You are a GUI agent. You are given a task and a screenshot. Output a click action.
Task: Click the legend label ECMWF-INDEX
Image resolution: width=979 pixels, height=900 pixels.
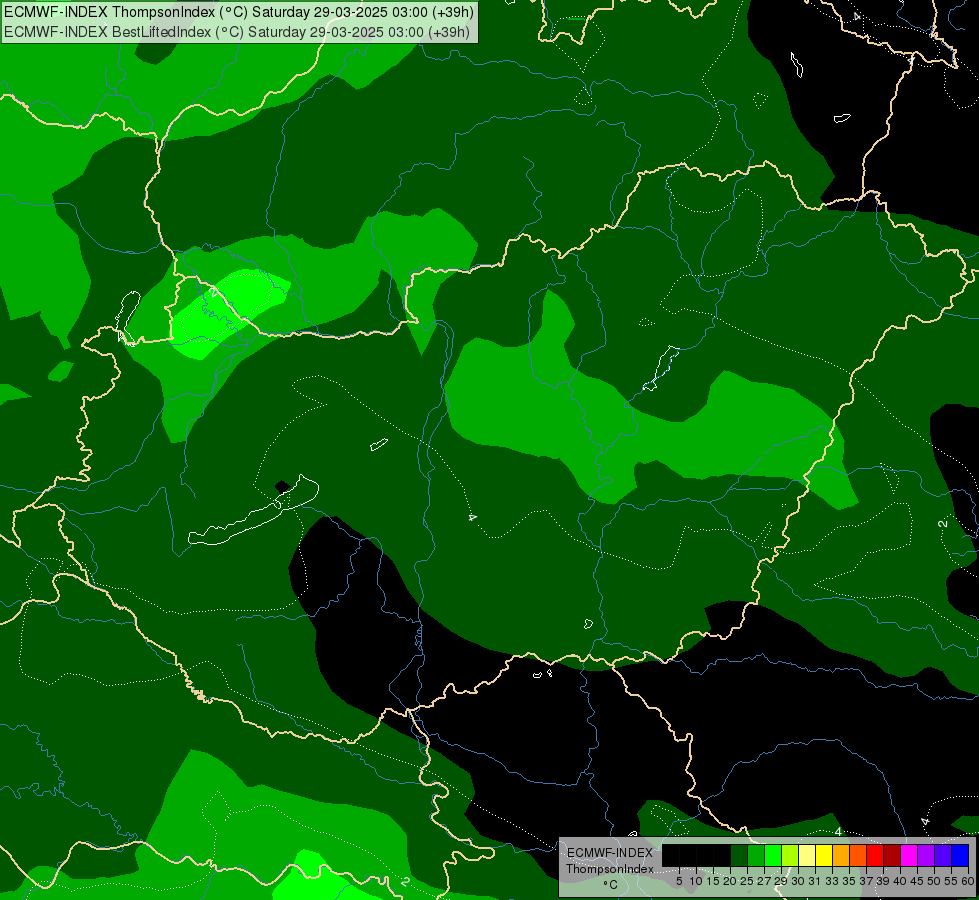tap(610, 853)
